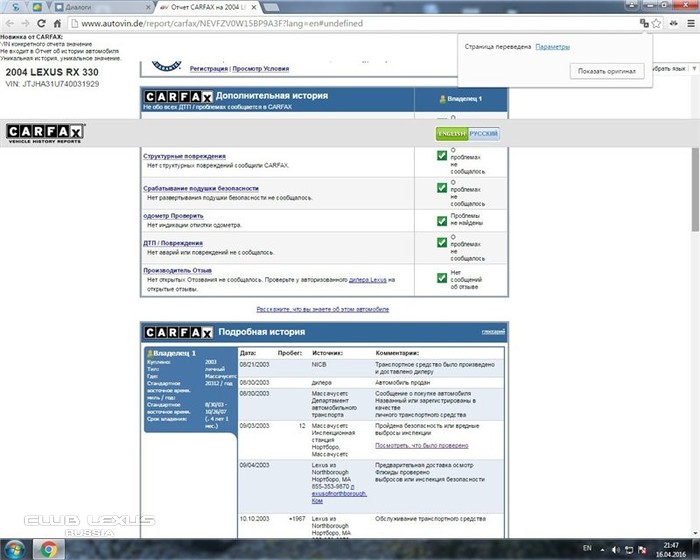This screenshot has width=700, height=560.
Task: Click the 09/03/2003 date row
Action: tap(371, 440)
